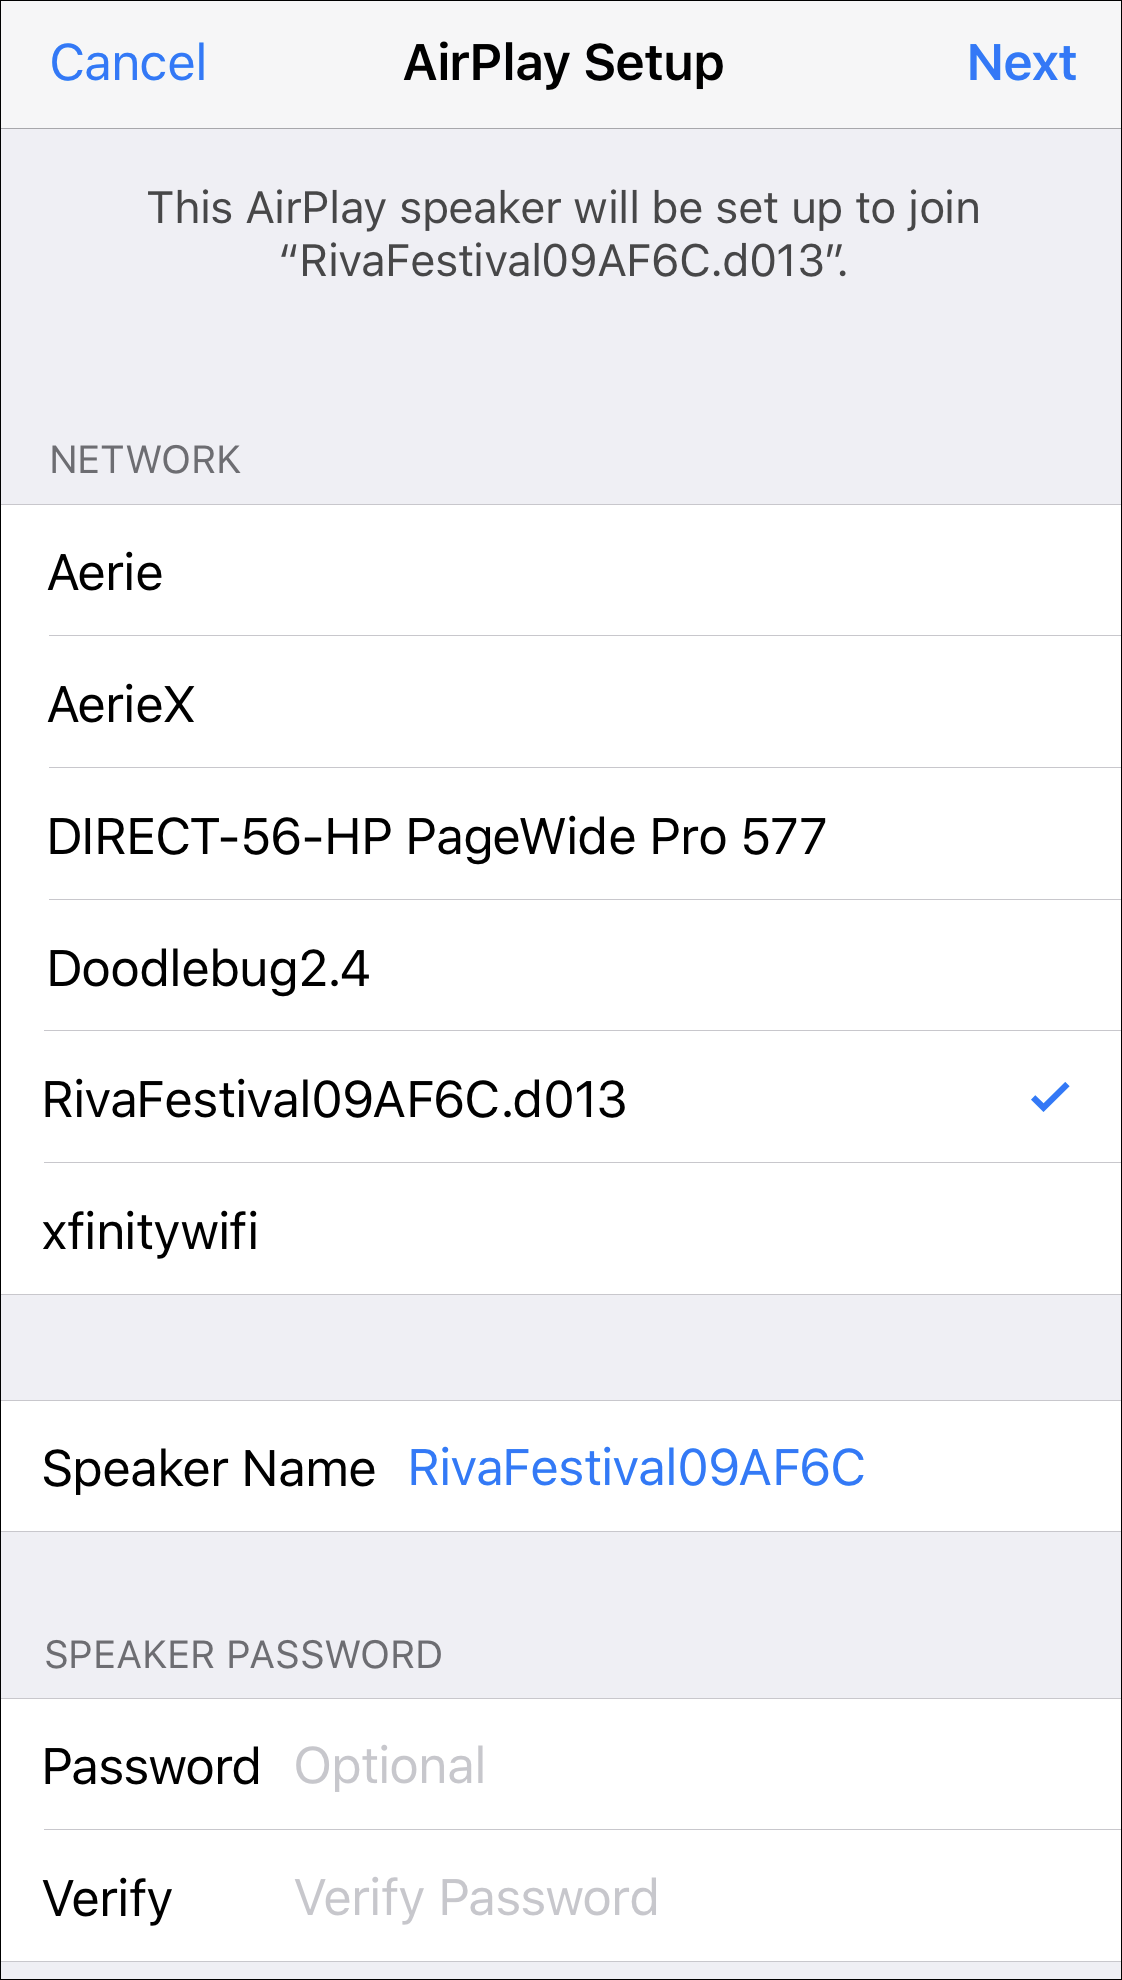Edit the blue speaker name RivaFestival09AF6C
This screenshot has height=1980, width=1122.
tap(637, 1468)
